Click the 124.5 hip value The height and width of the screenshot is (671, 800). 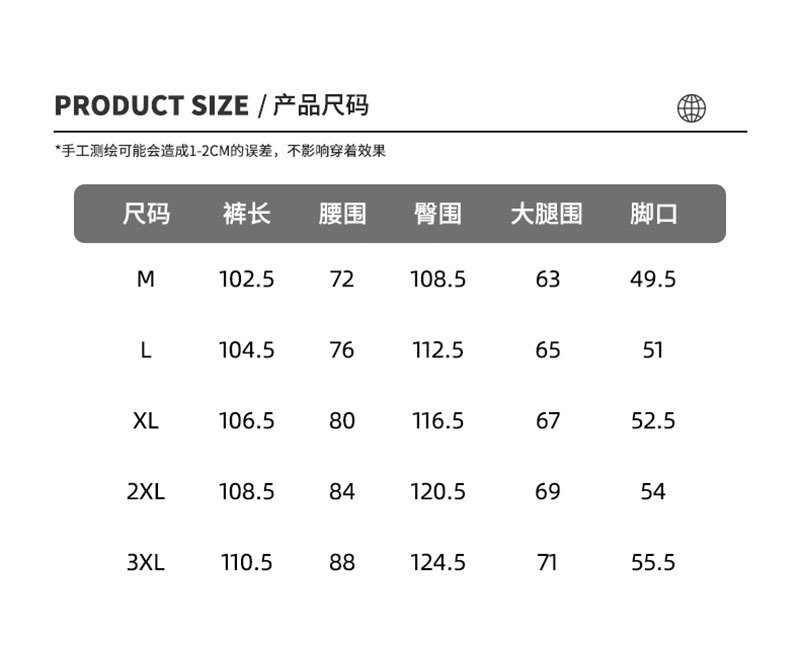(438, 563)
